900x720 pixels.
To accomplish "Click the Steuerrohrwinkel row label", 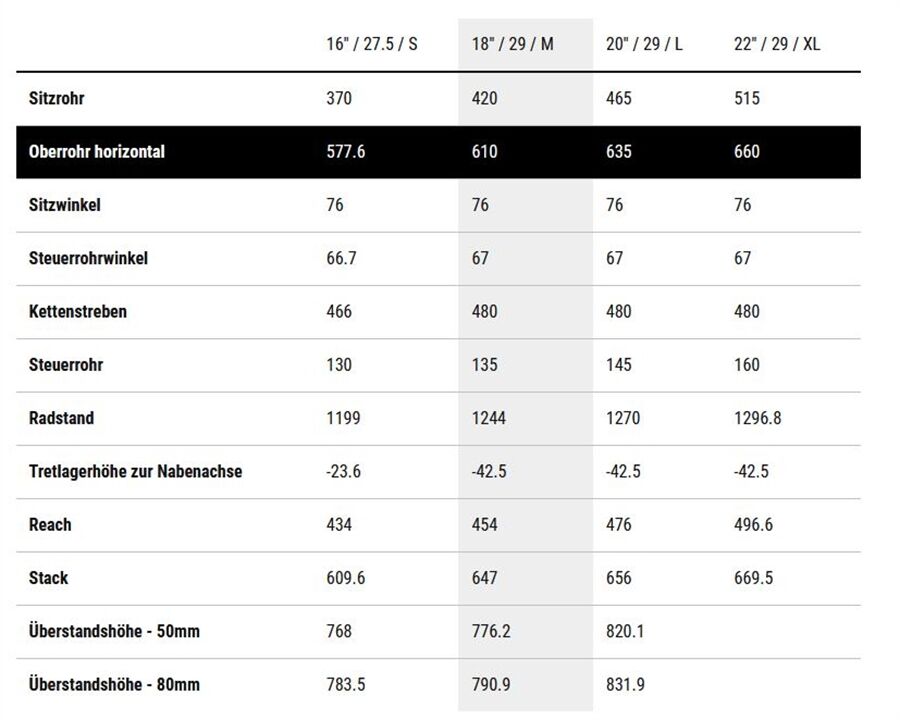I will 88,258.
